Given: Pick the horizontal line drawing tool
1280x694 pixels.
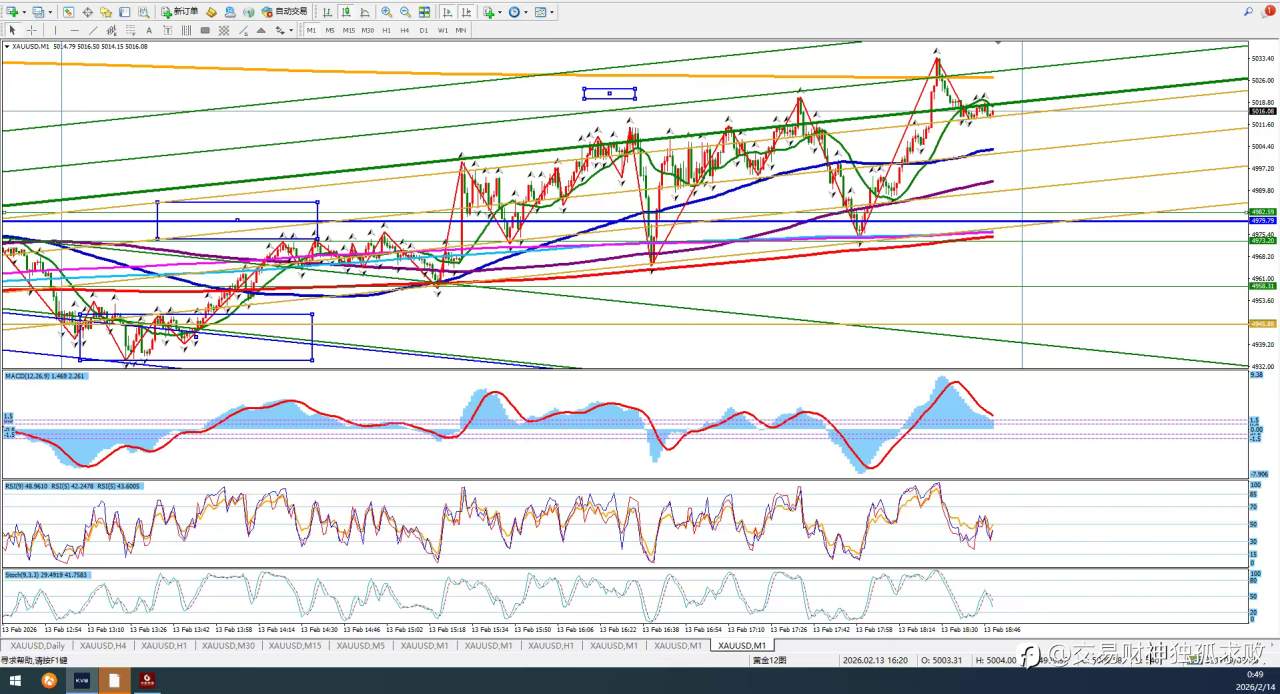Looking at the screenshot, I should (x=74, y=30).
